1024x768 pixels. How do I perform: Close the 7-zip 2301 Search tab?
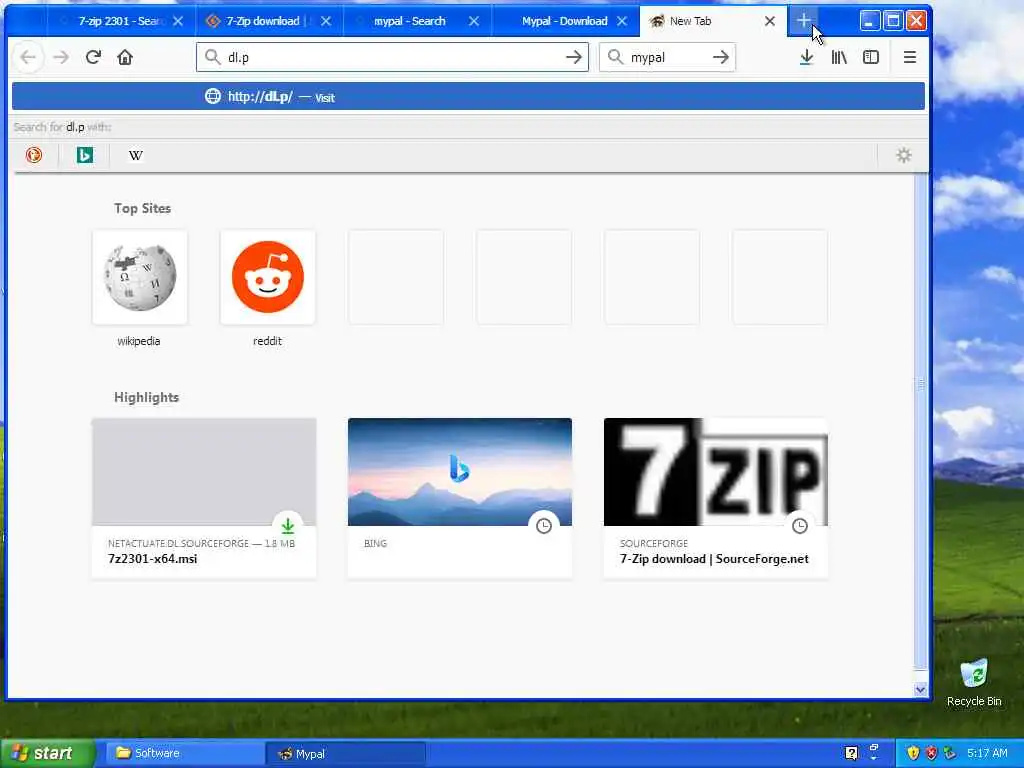click(178, 21)
